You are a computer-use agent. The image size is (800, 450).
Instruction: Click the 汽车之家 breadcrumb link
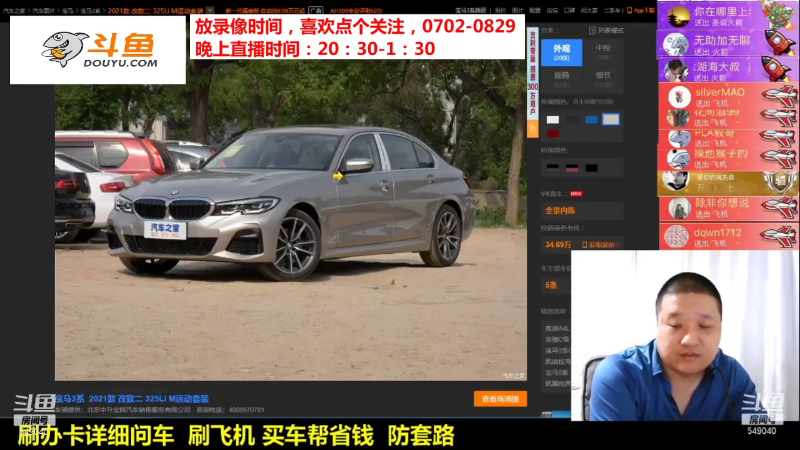click(x=14, y=10)
